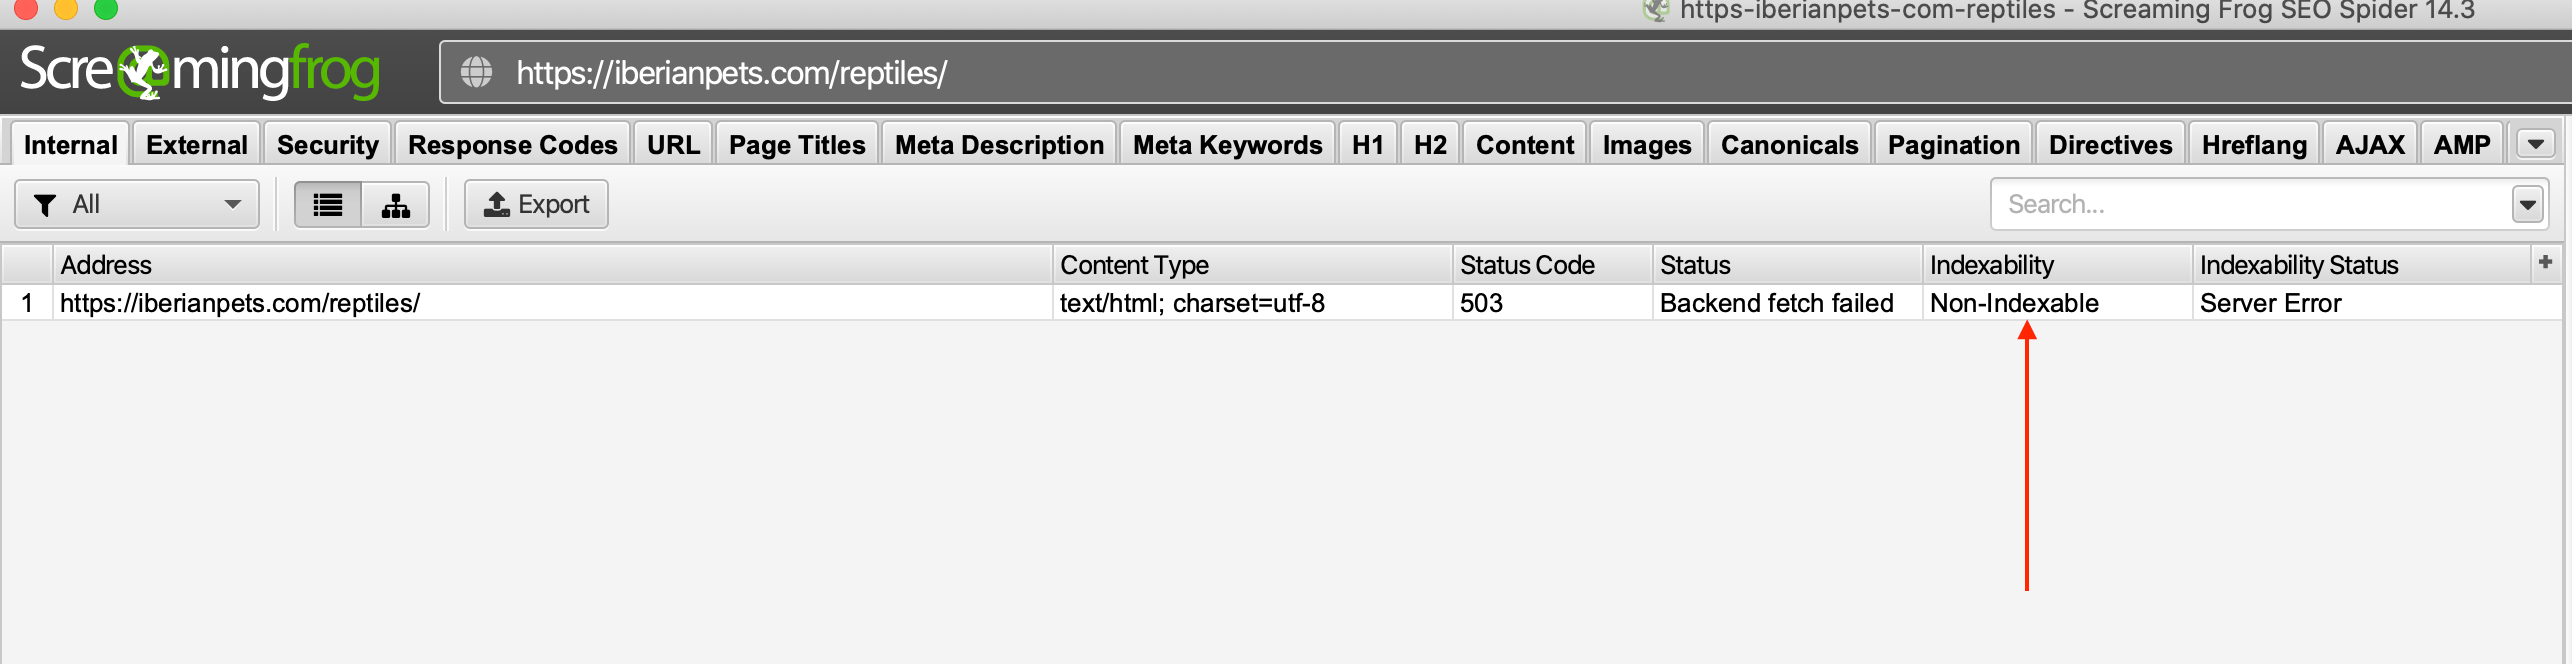Viewport: 2572px width, 664px height.
Task: Click into the Search field
Action: (x=2250, y=205)
